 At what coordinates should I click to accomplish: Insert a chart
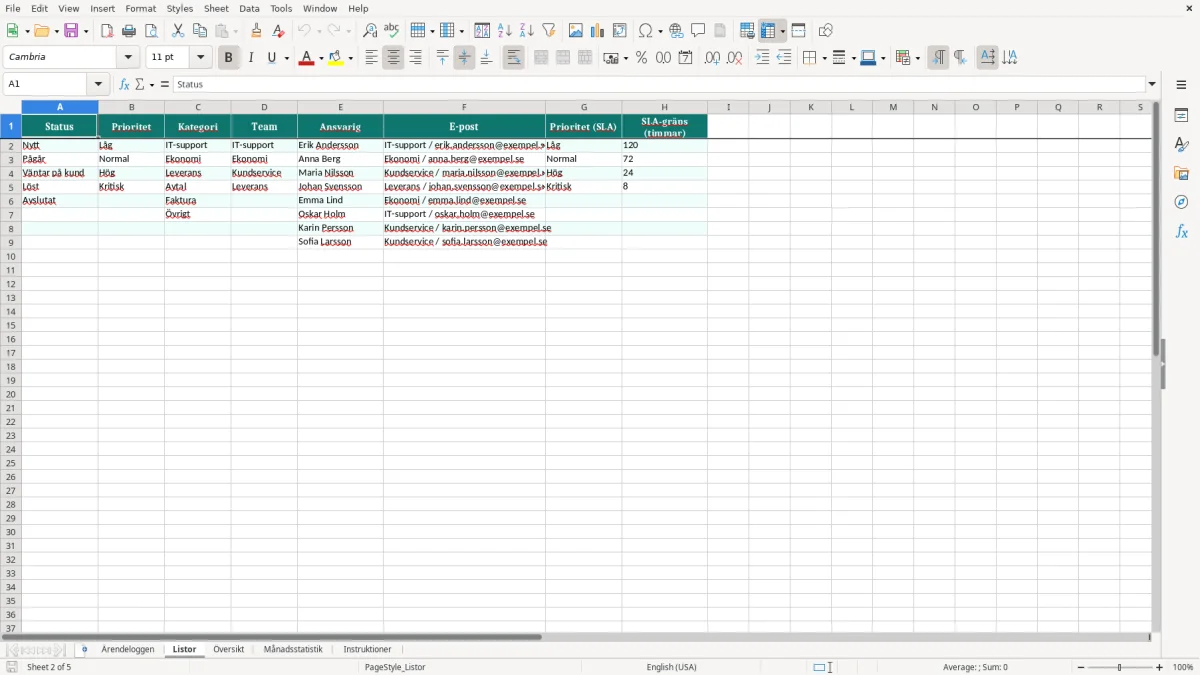[598, 31]
